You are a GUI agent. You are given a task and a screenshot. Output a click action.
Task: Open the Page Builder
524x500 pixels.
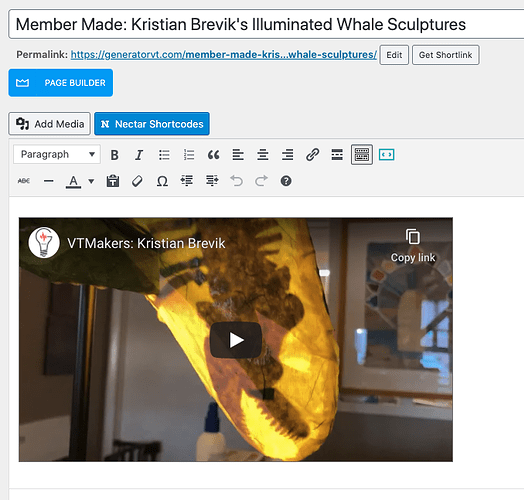[x=60, y=83]
